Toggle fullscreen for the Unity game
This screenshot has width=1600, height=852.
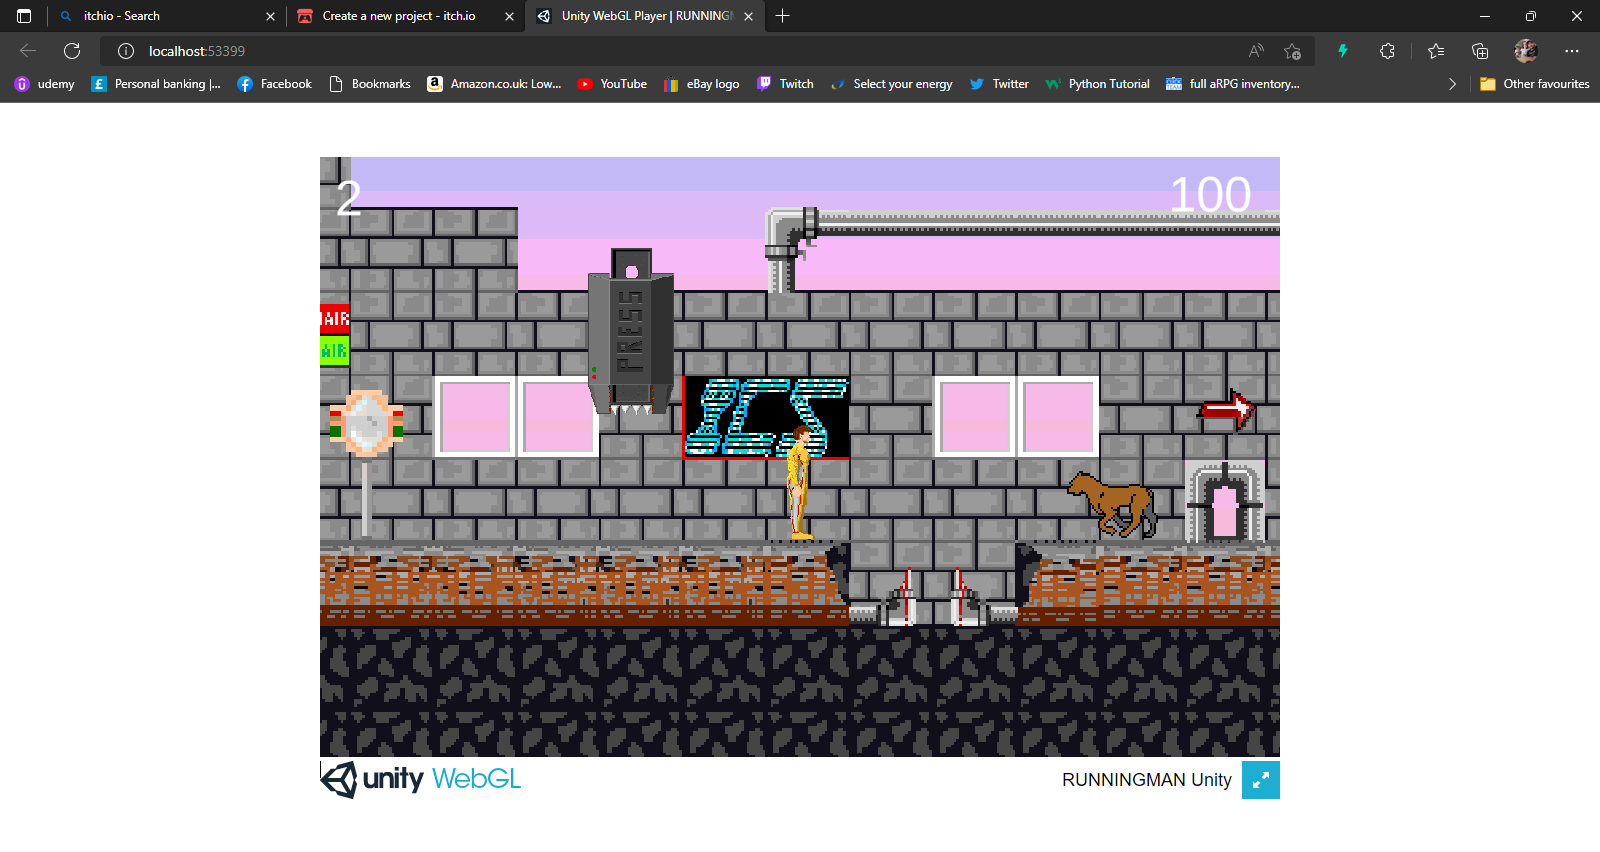point(1261,780)
